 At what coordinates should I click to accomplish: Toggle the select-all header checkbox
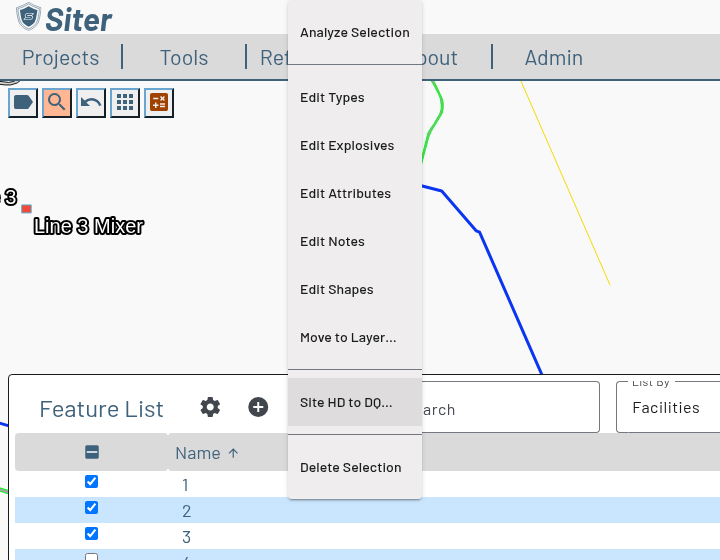pyautogui.click(x=92, y=452)
